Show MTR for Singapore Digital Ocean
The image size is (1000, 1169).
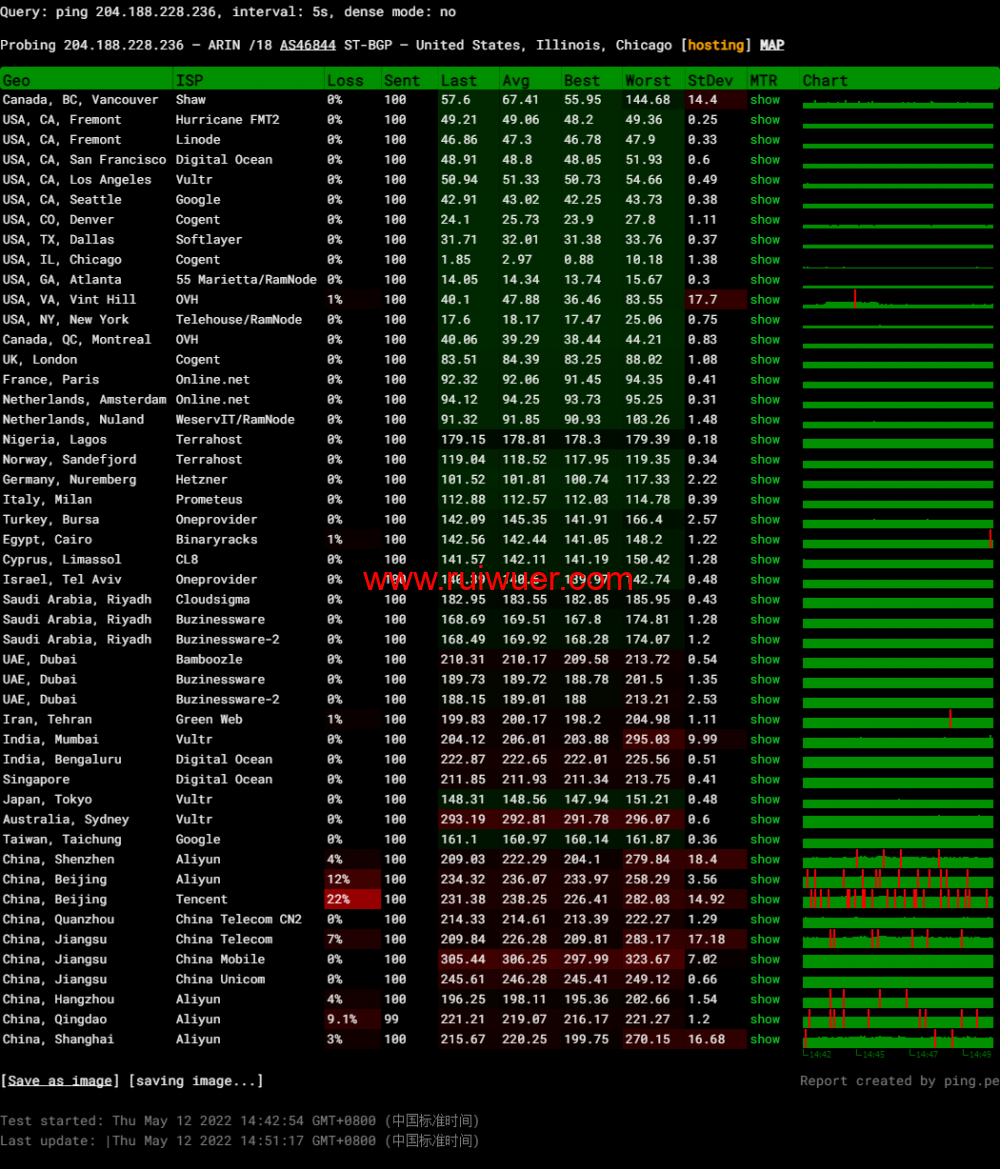[765, 780]
